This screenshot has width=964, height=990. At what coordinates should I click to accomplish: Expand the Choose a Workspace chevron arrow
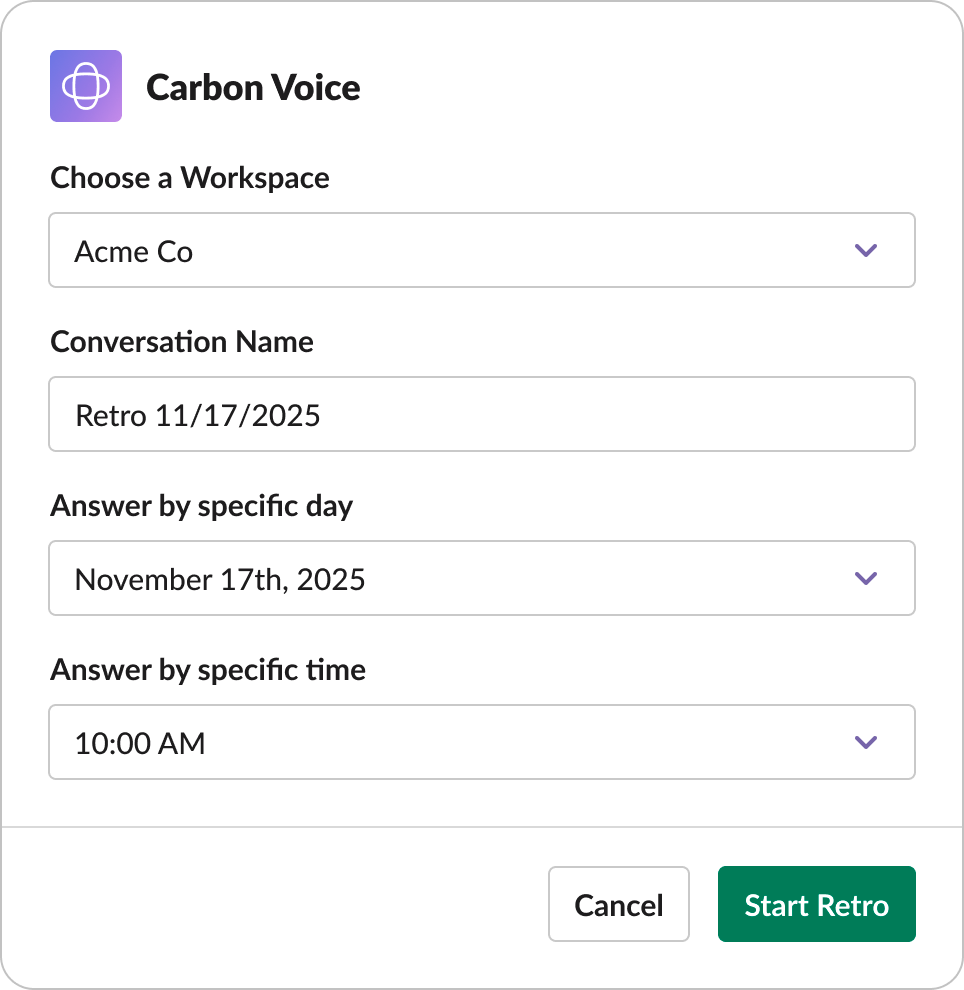tap(866, 250)
